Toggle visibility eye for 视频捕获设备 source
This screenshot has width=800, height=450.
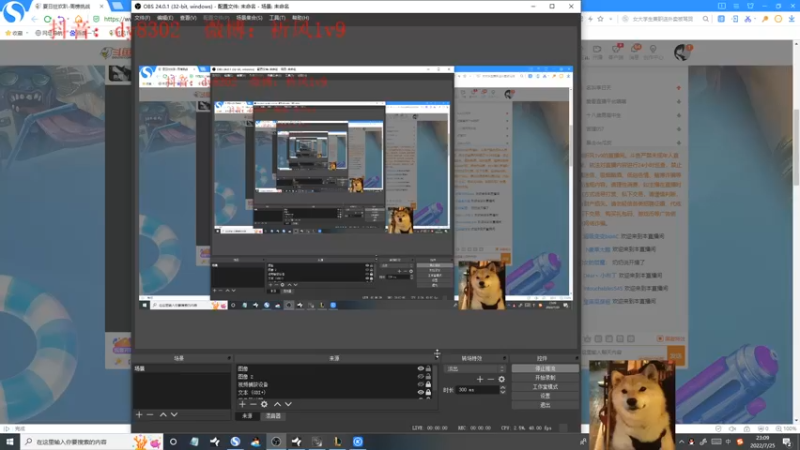(x=421, y=384)
